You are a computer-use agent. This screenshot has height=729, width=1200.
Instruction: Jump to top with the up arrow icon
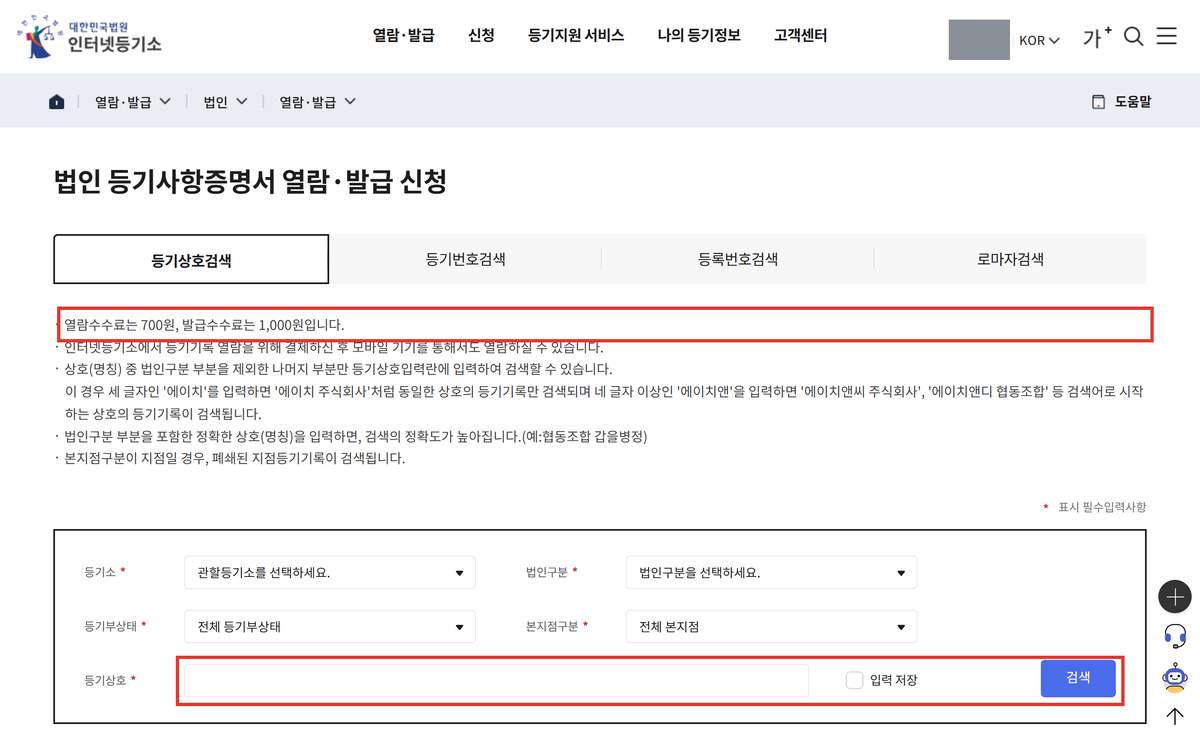pos(1175,716)
